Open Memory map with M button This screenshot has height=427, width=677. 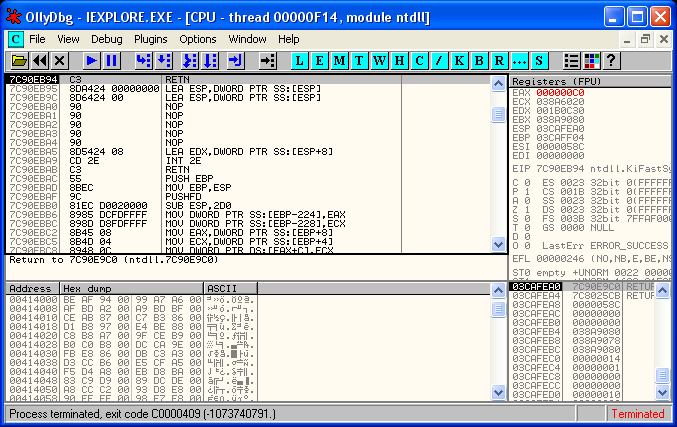(x=339, y=61)
